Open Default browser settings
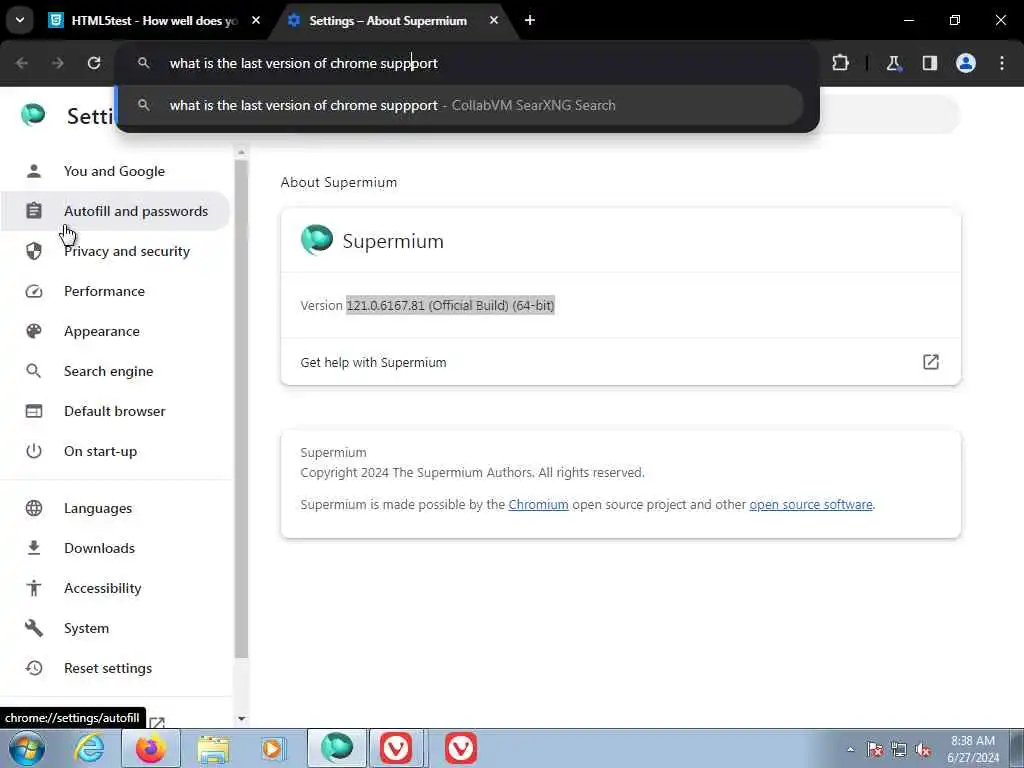 click(x=115, y=411)
